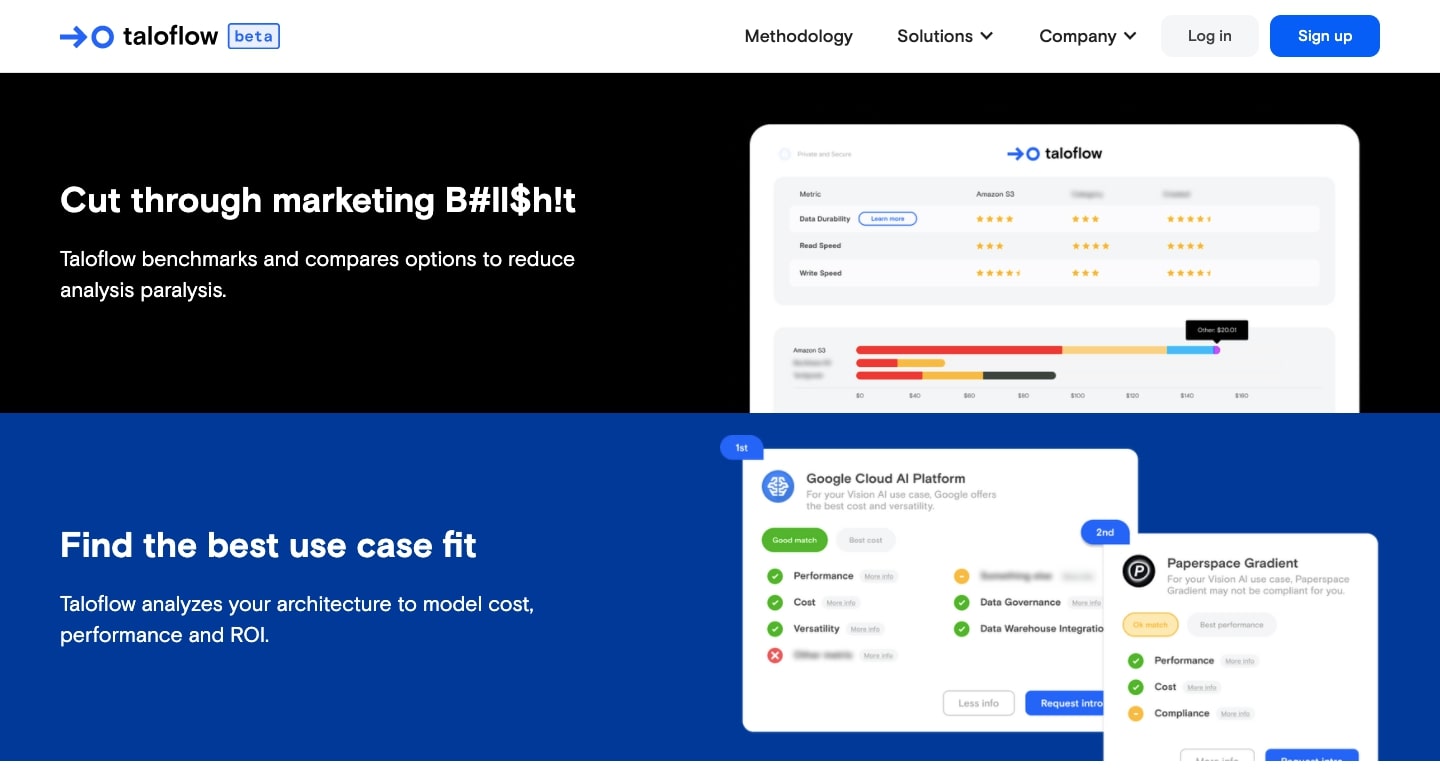1440x773 pixels.
Task: Click the Paperspace Gradient title
Action: (x=1233, y=563)
